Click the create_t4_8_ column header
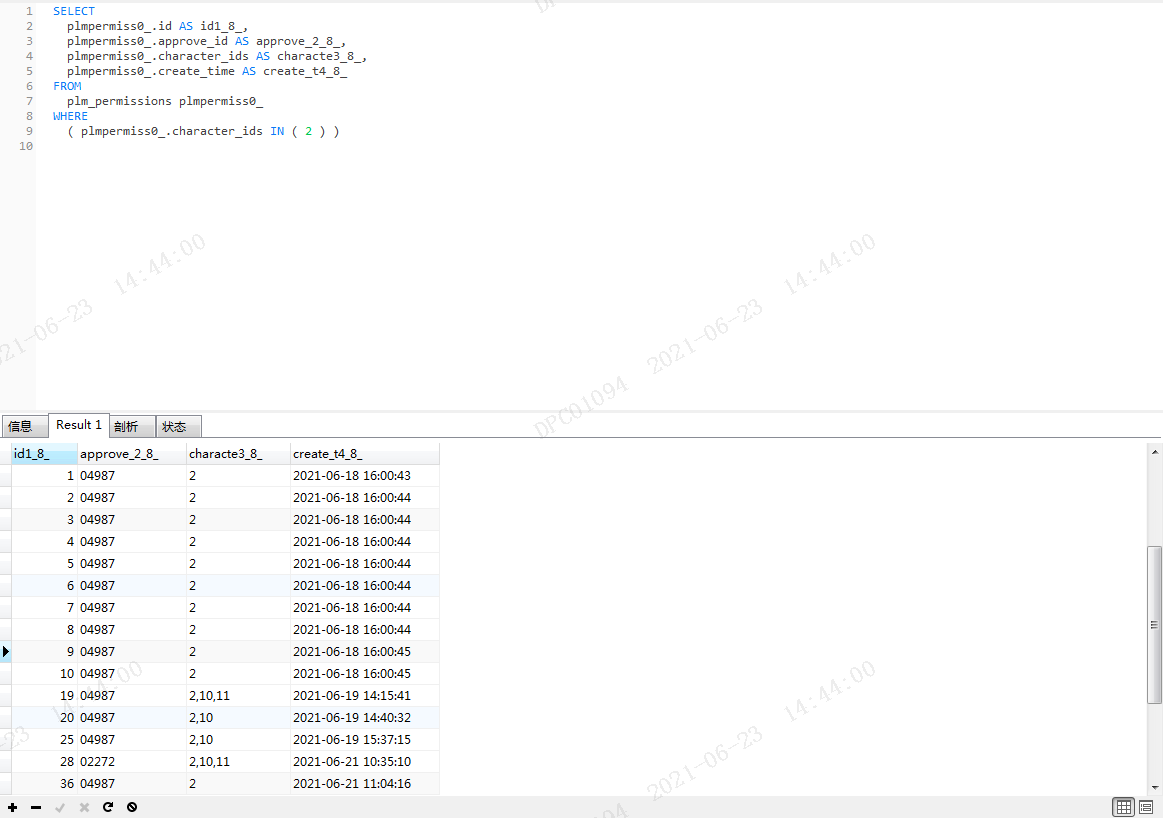The image size is (1163, 818). [x=364, y=454]
